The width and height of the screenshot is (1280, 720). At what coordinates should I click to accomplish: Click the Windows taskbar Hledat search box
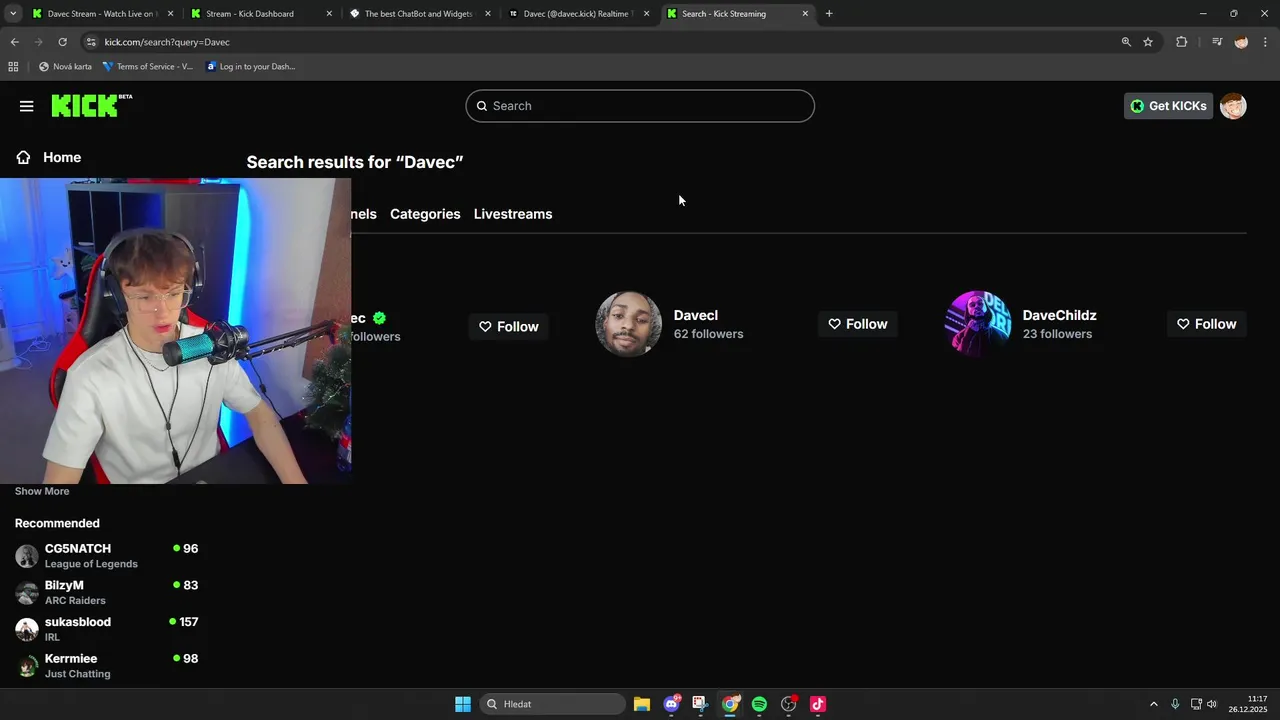(552, 704)
